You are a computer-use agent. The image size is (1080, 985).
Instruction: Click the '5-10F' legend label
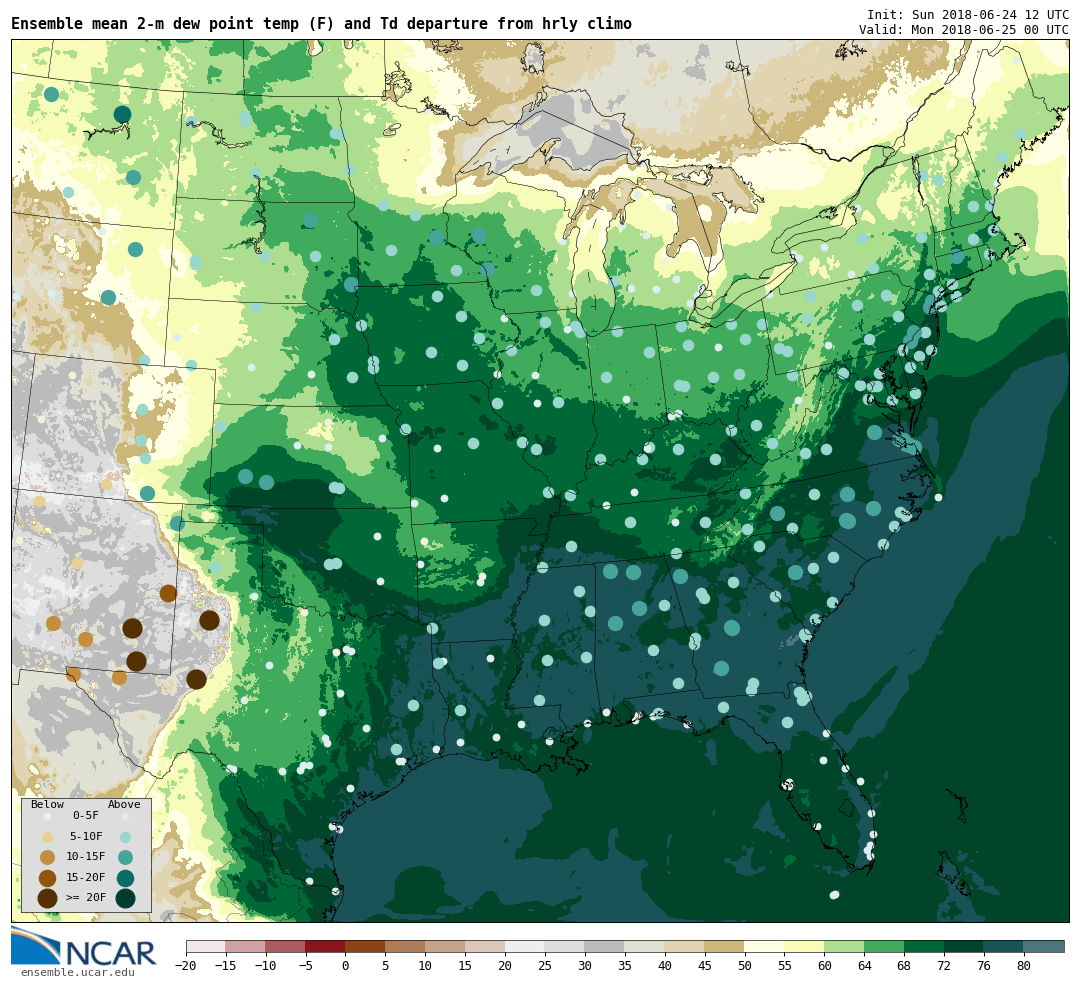click(86, 836)
